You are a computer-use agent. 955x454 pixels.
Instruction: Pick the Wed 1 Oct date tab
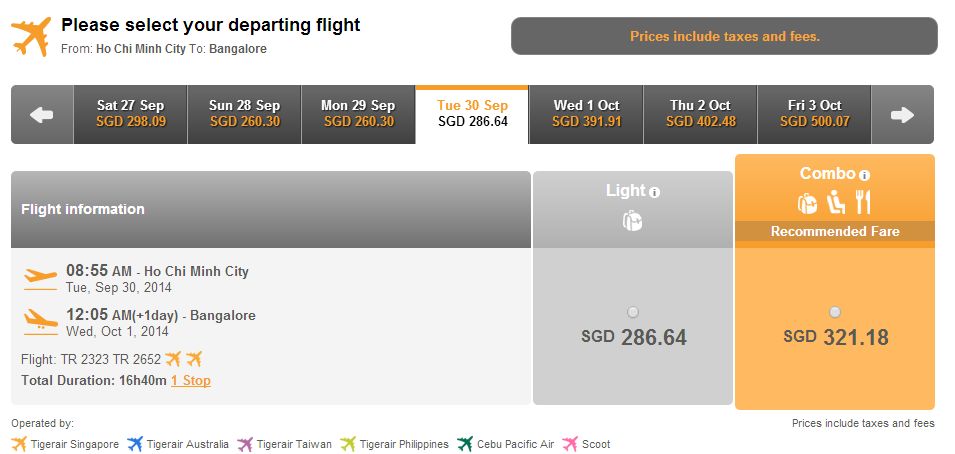point(587,115)
